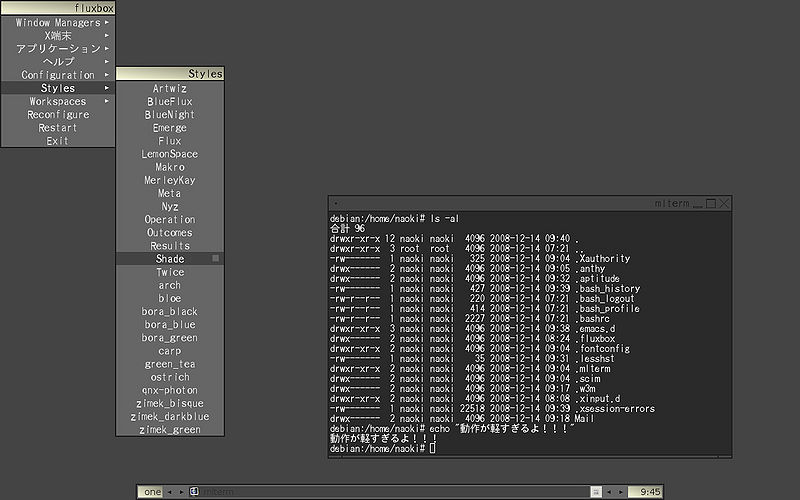Screen dimensions: 800x500
Task: Close the mlterm terminal window
Action: point(724,204)
